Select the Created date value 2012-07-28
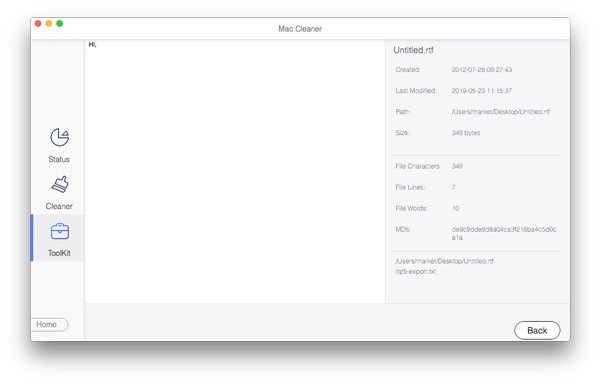 tap(481, 70)
